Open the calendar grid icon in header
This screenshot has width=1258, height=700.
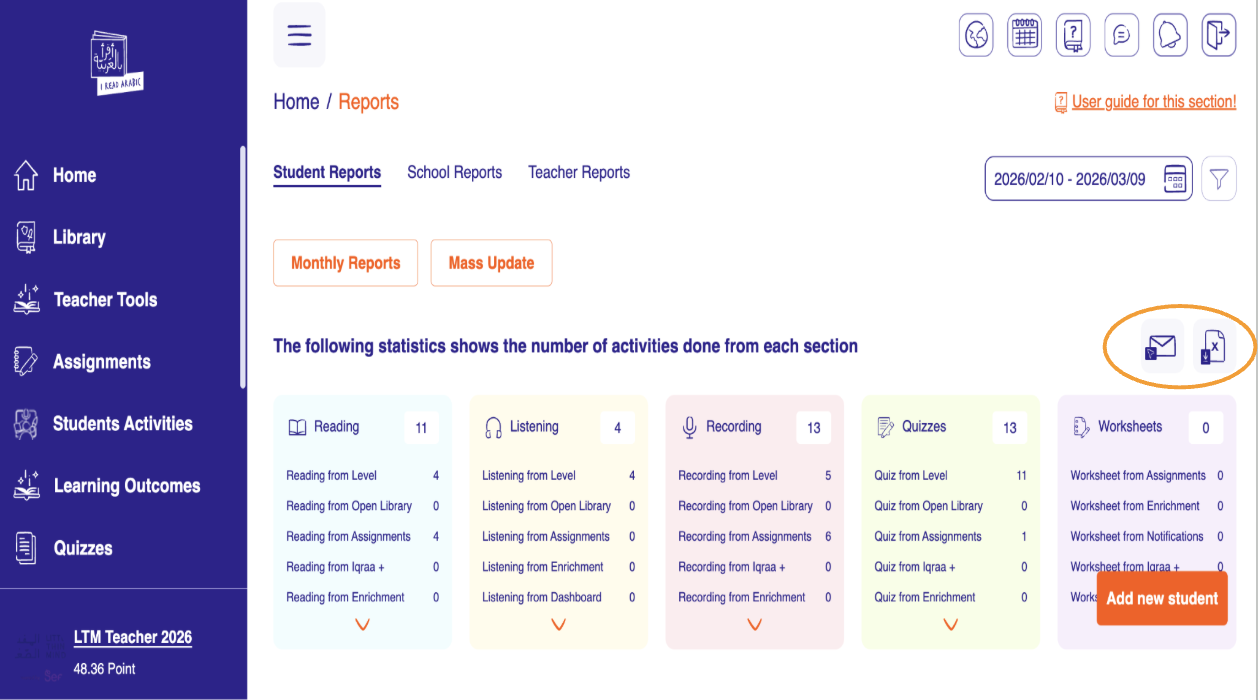[x=1024, y=35]
